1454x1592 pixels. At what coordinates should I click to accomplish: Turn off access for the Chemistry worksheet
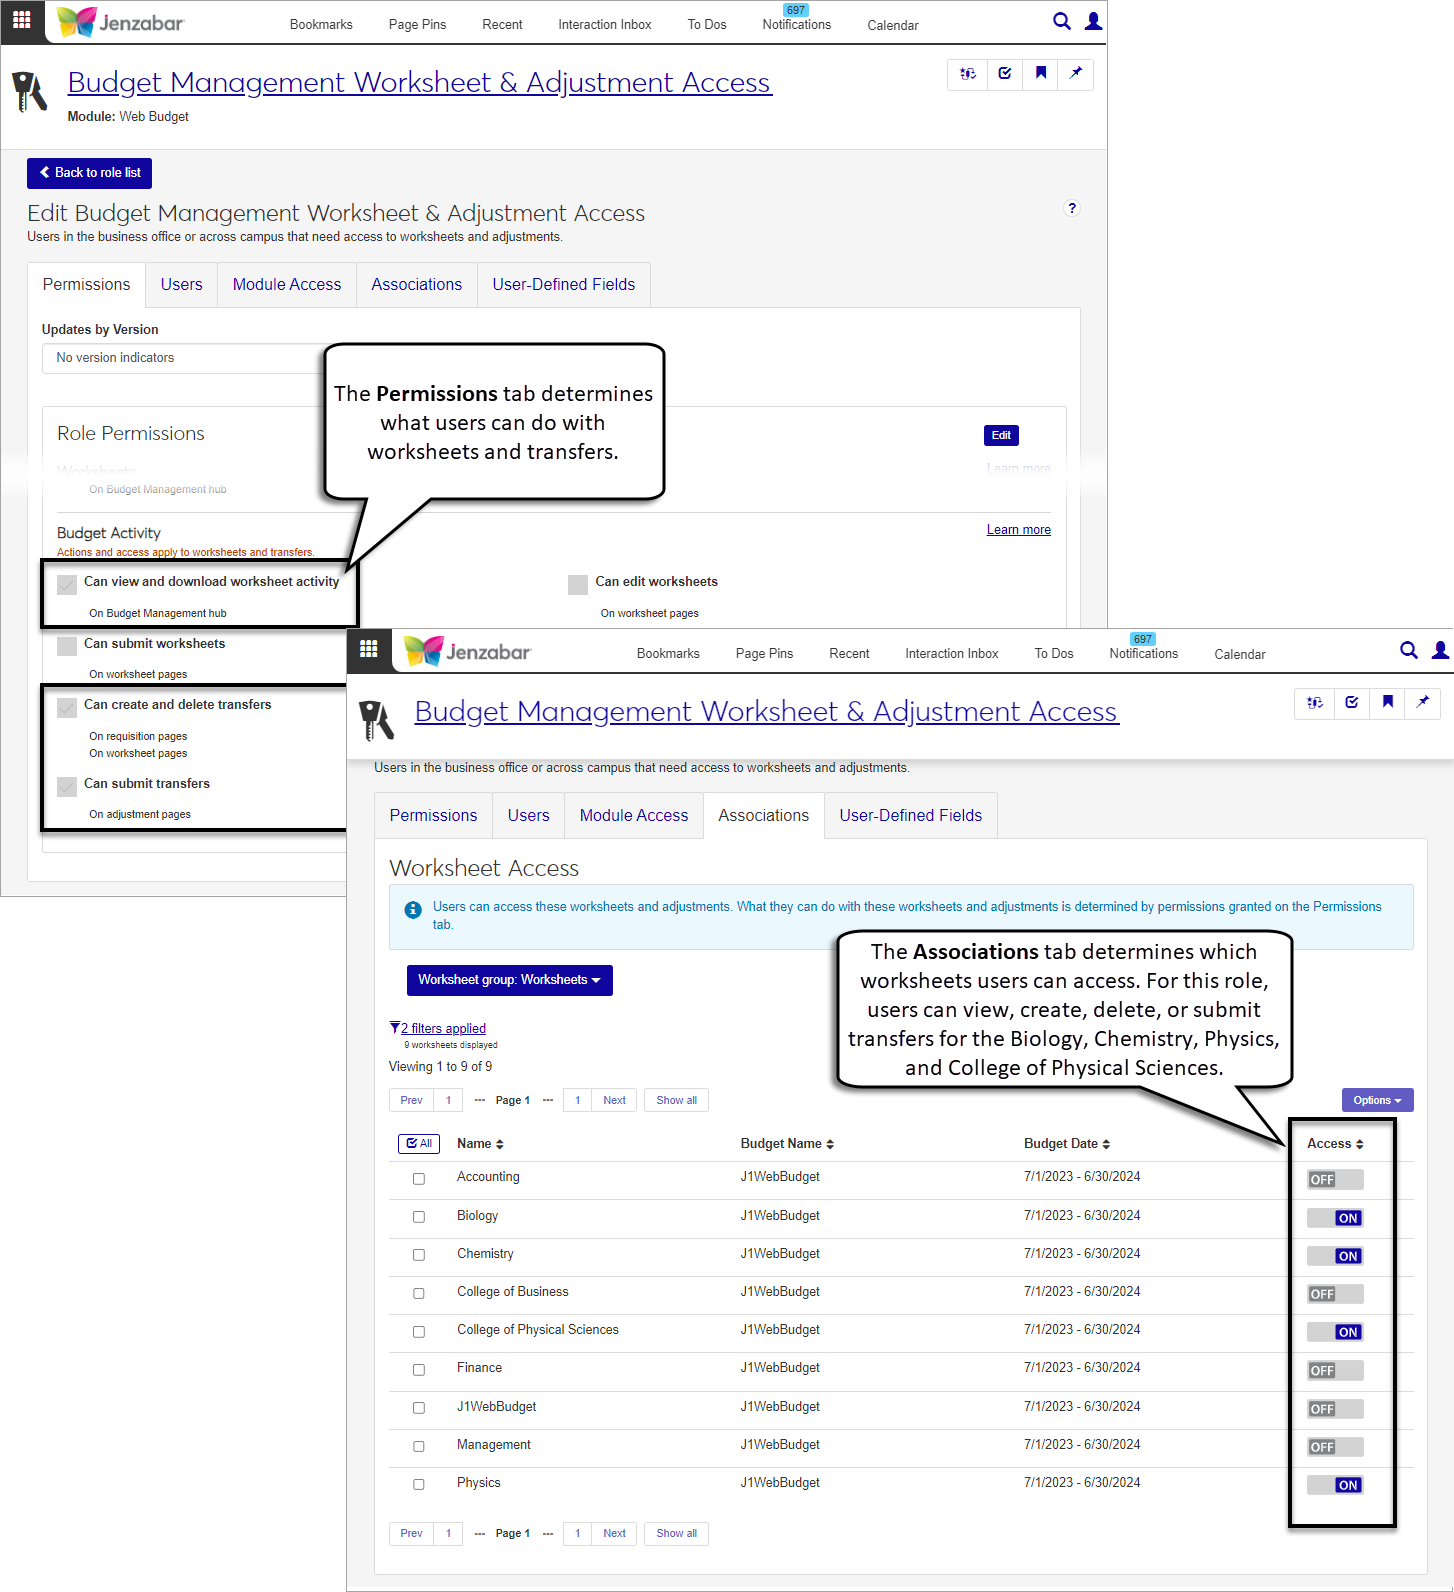(1335, 1256)
